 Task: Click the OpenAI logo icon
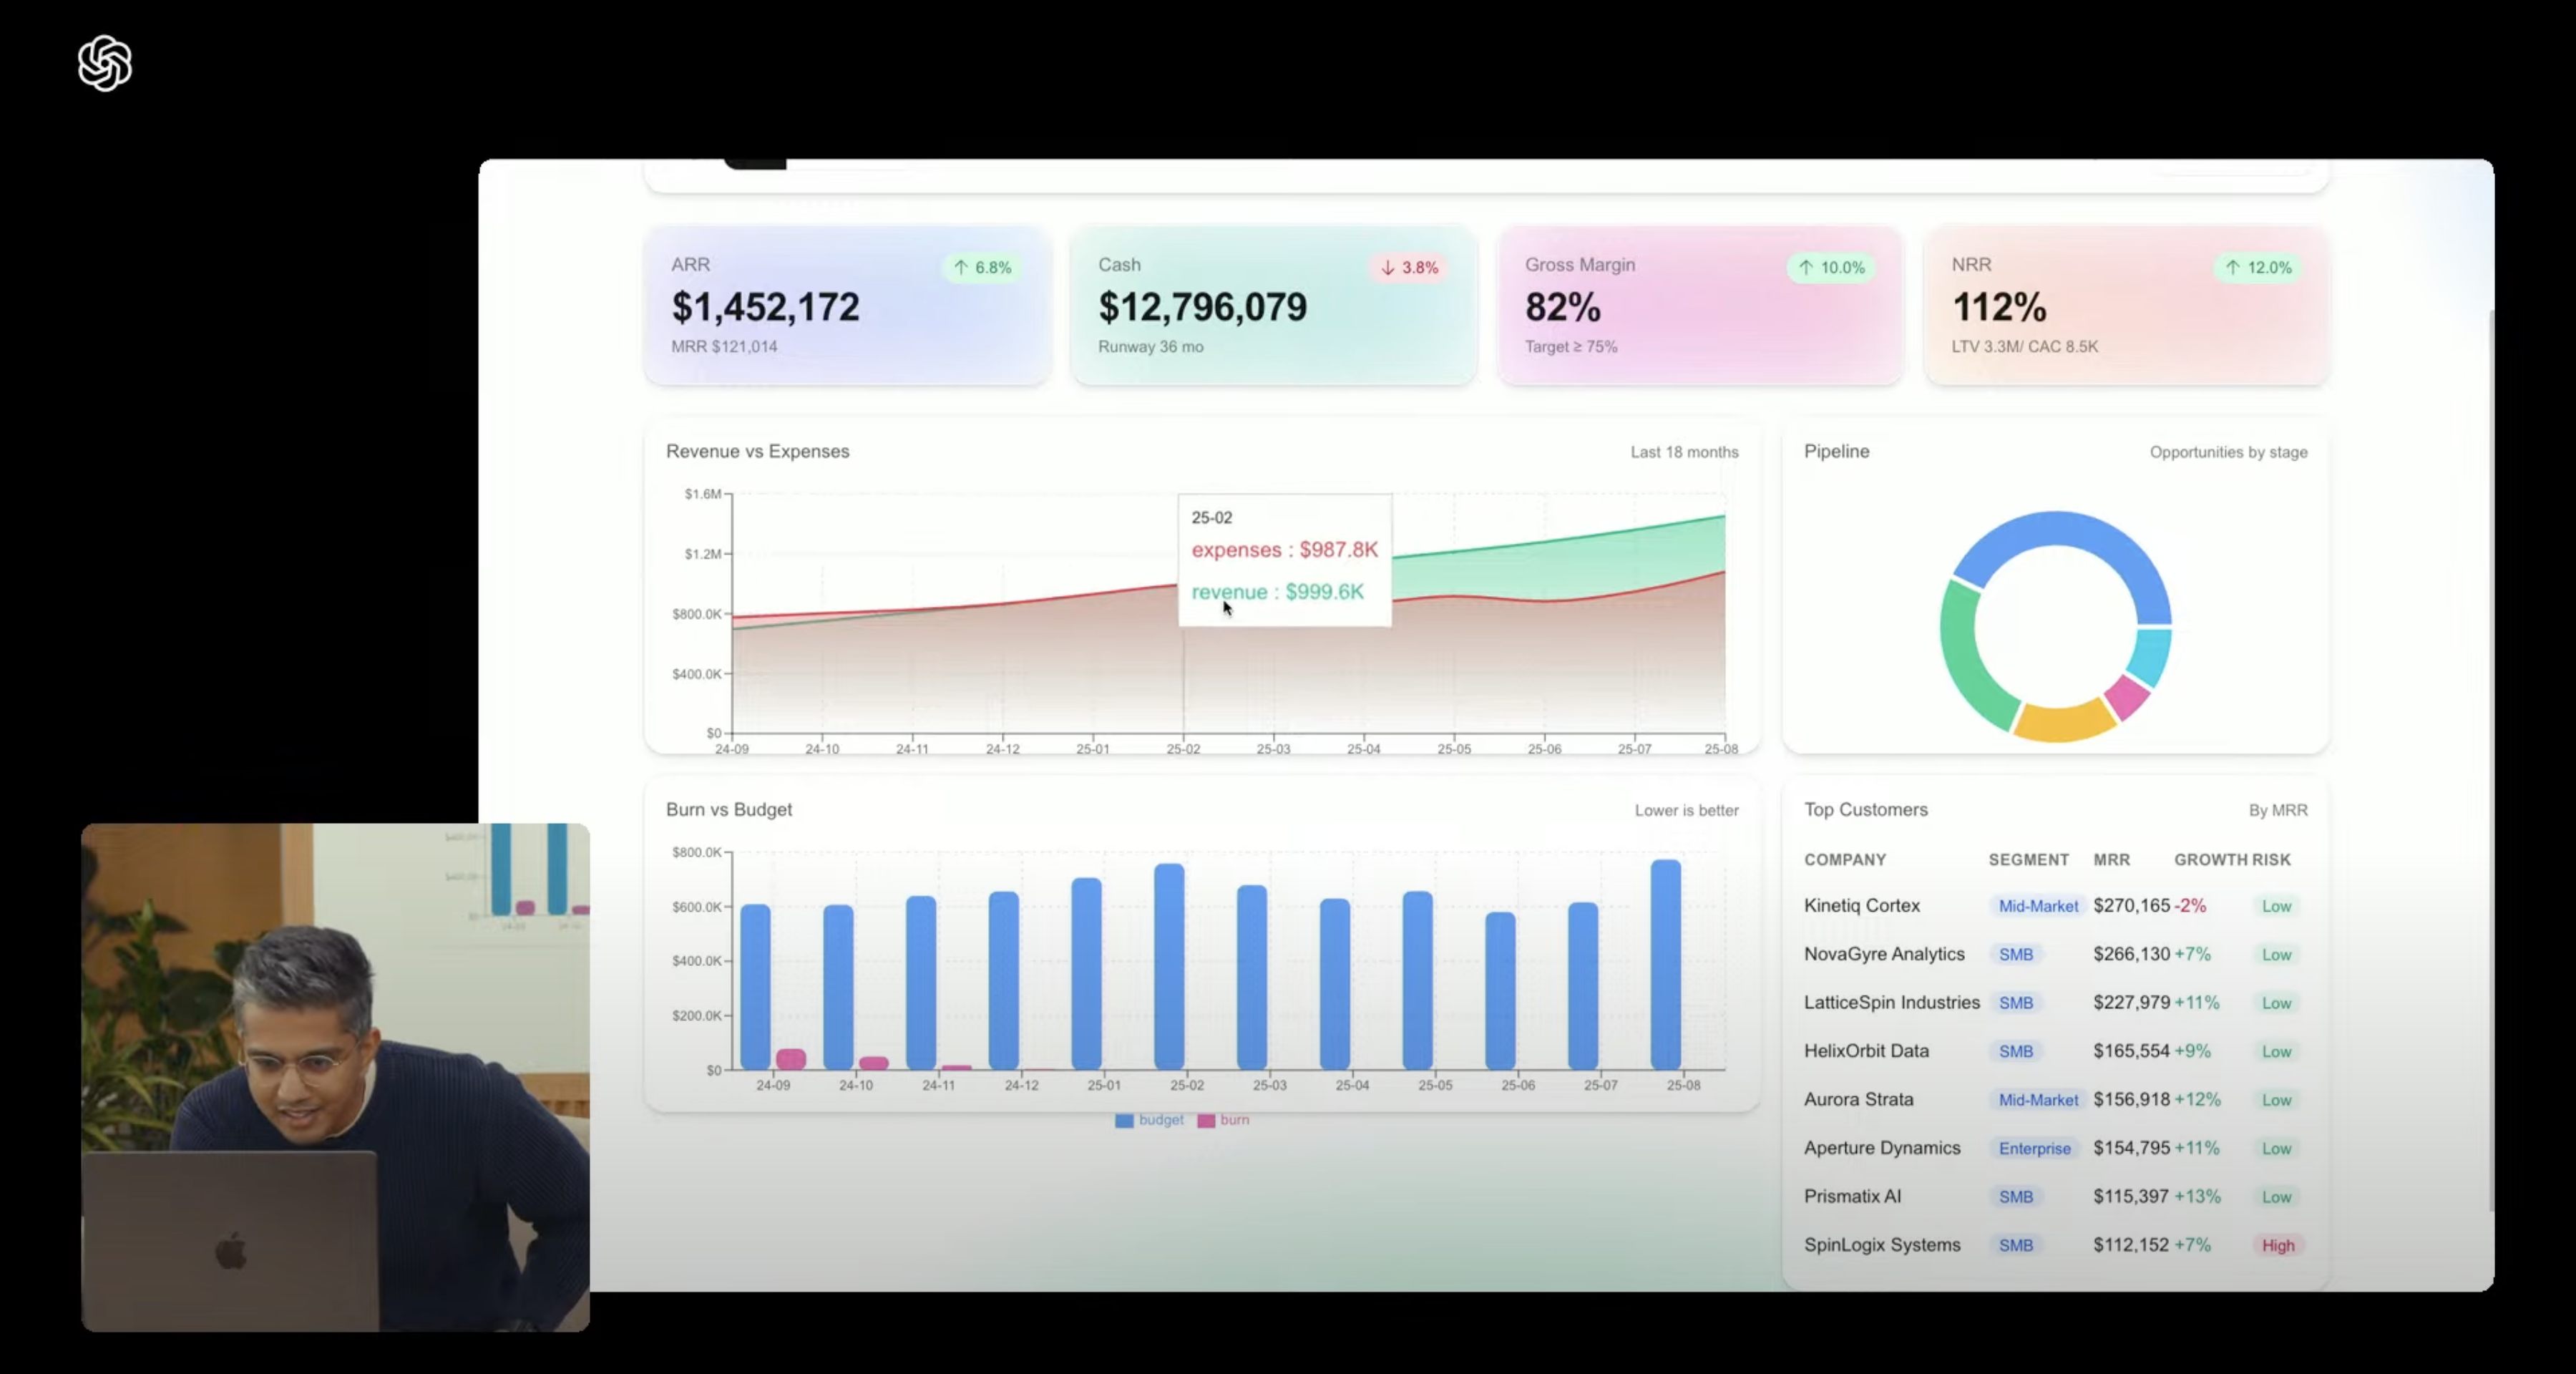click(105, 64)
